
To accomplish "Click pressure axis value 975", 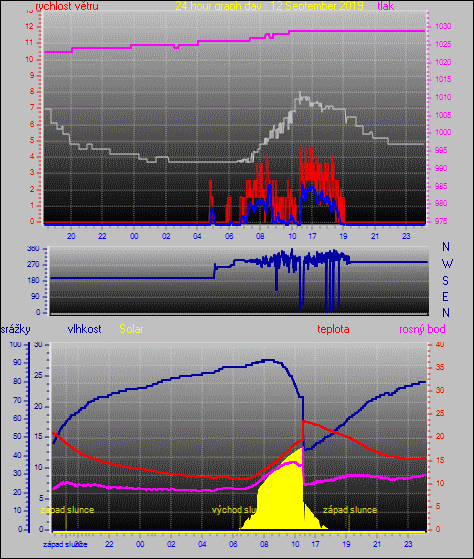I will coord(441,221).
